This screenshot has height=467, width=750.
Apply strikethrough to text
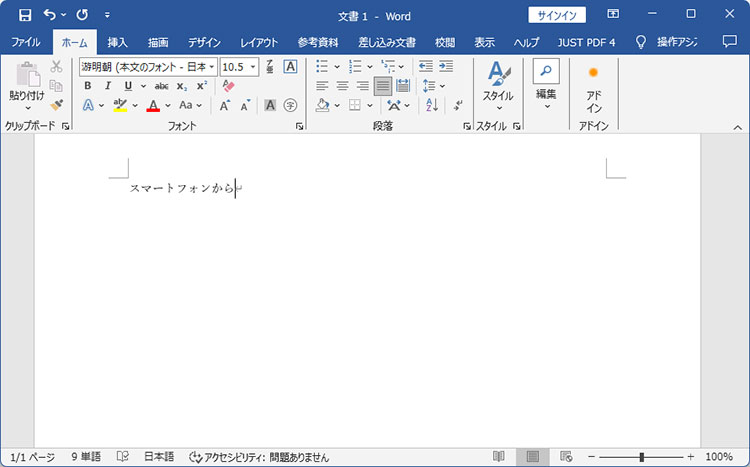161,86
